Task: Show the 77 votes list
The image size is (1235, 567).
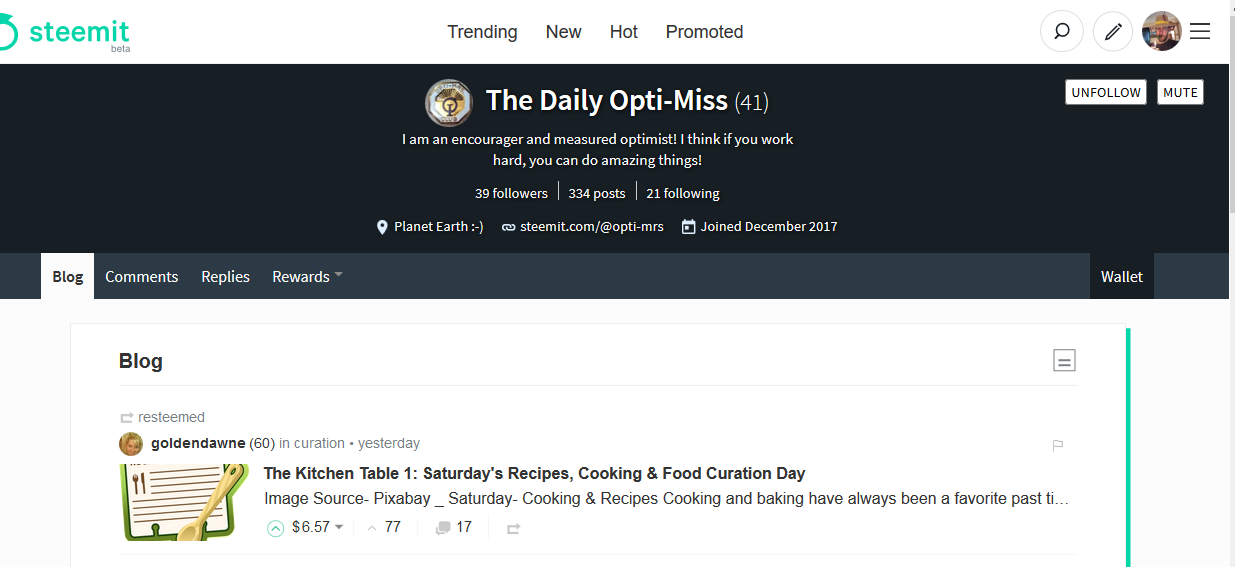Action: 384,527
